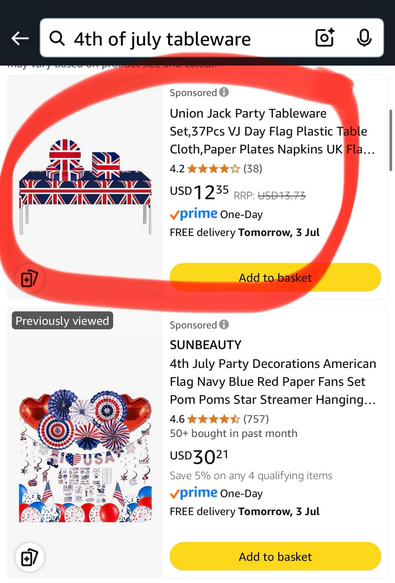Click the search field with '4th of july tableware'
Screen dimensions: 395x583
click(x=212, y=38)
